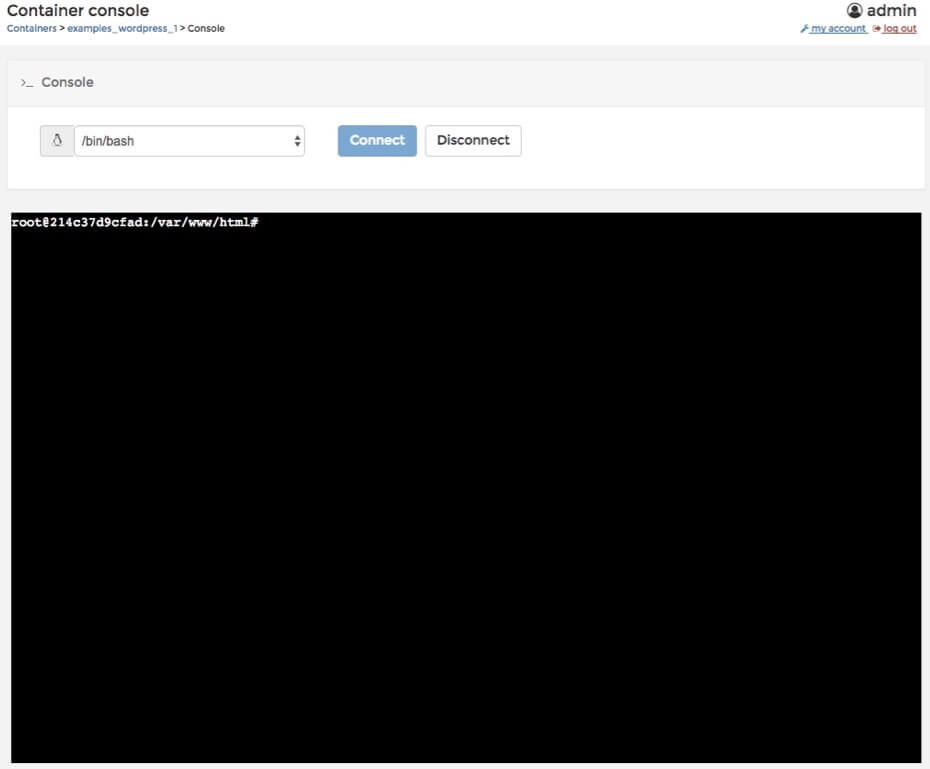The height and width of the screenshot is (769, 930).
Task: Click the admin user avatar icon
Action: pyautogui.click(x=854, y=10)
